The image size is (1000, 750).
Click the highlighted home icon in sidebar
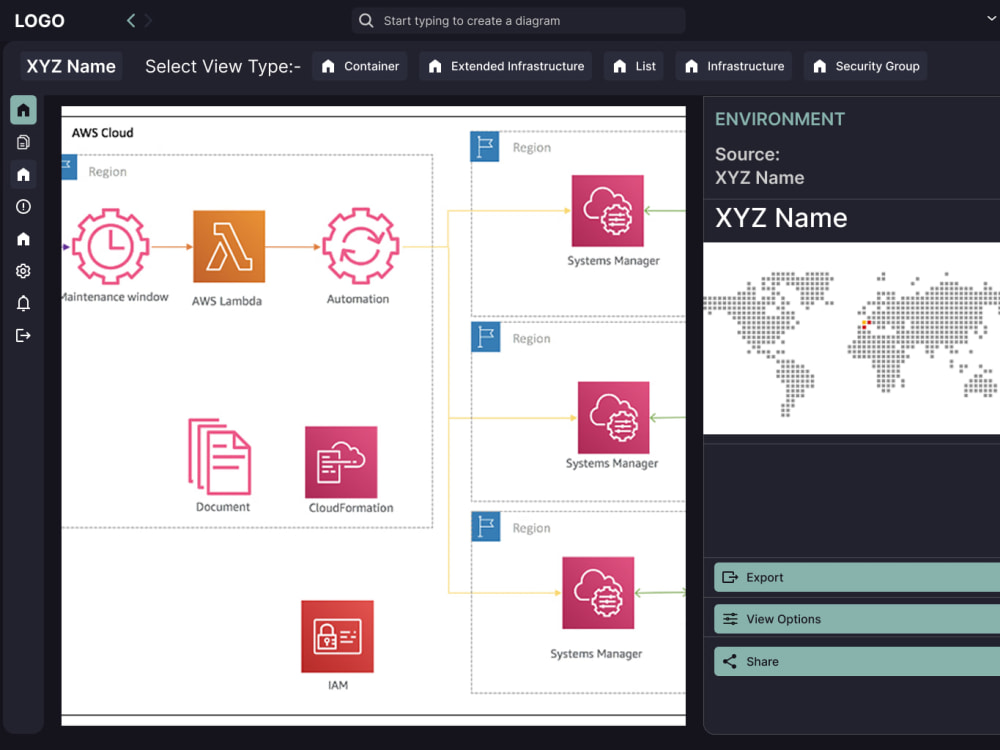pyautogui.click(x=23, y=110)
